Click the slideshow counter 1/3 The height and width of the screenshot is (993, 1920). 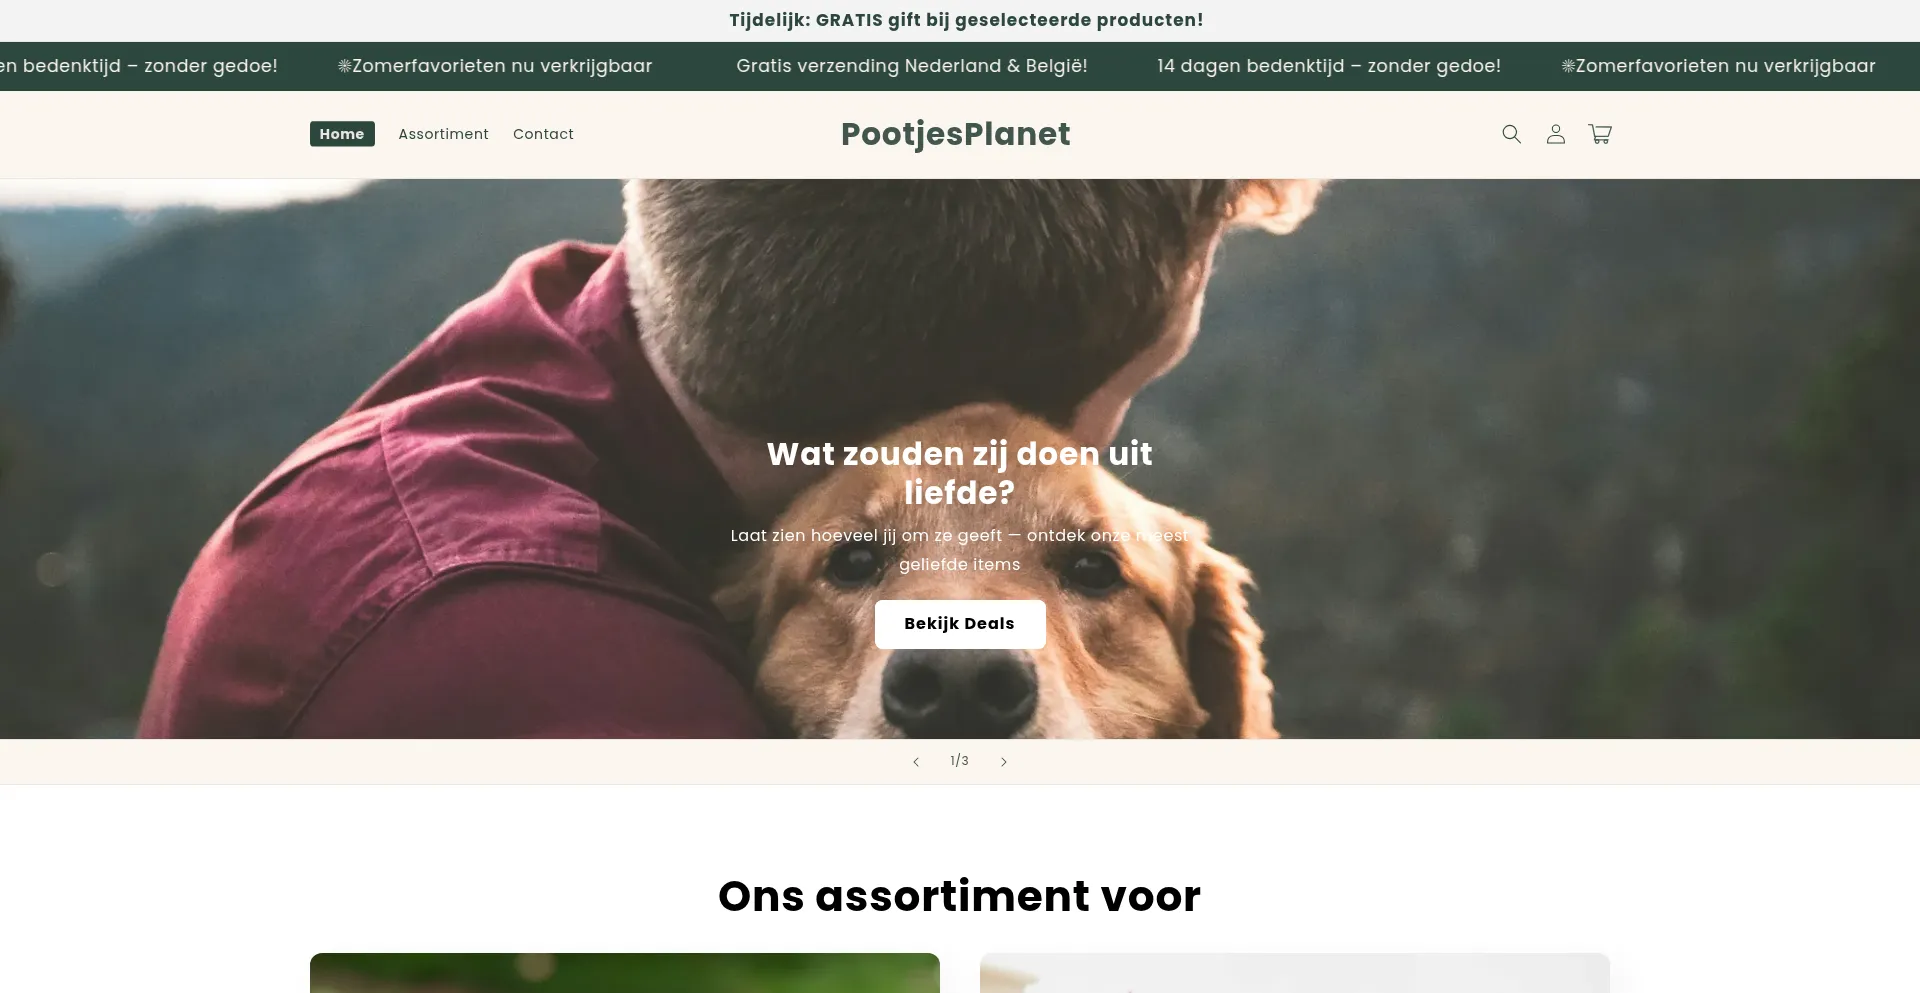pyautogui.click(x=959, y=761)
